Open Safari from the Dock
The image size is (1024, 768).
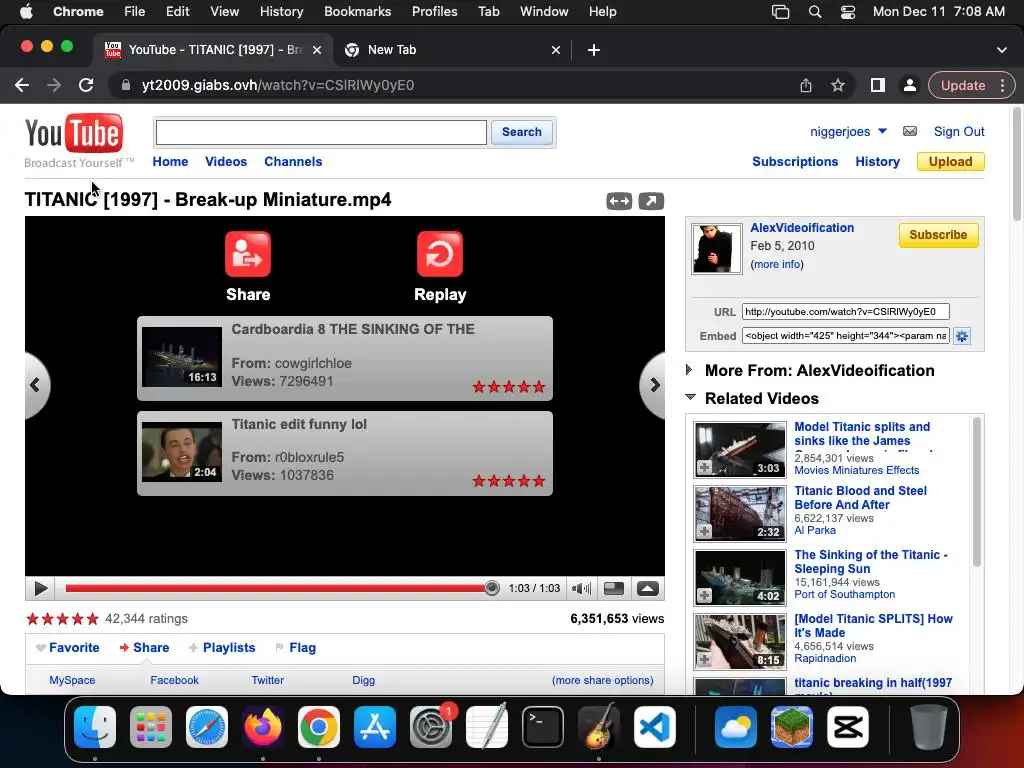pos(207,727)
